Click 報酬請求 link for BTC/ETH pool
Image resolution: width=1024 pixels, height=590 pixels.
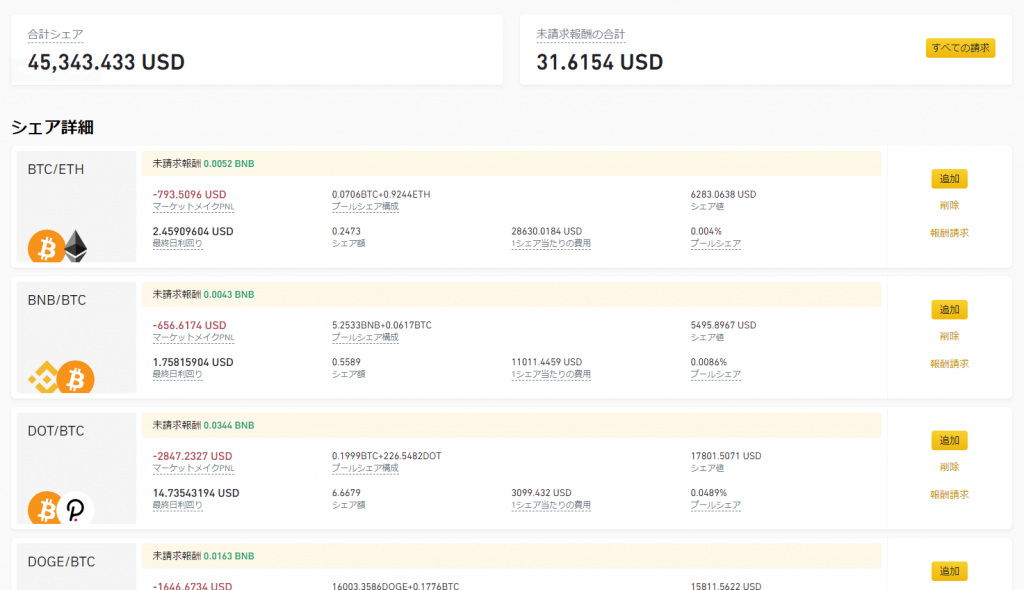949,233
